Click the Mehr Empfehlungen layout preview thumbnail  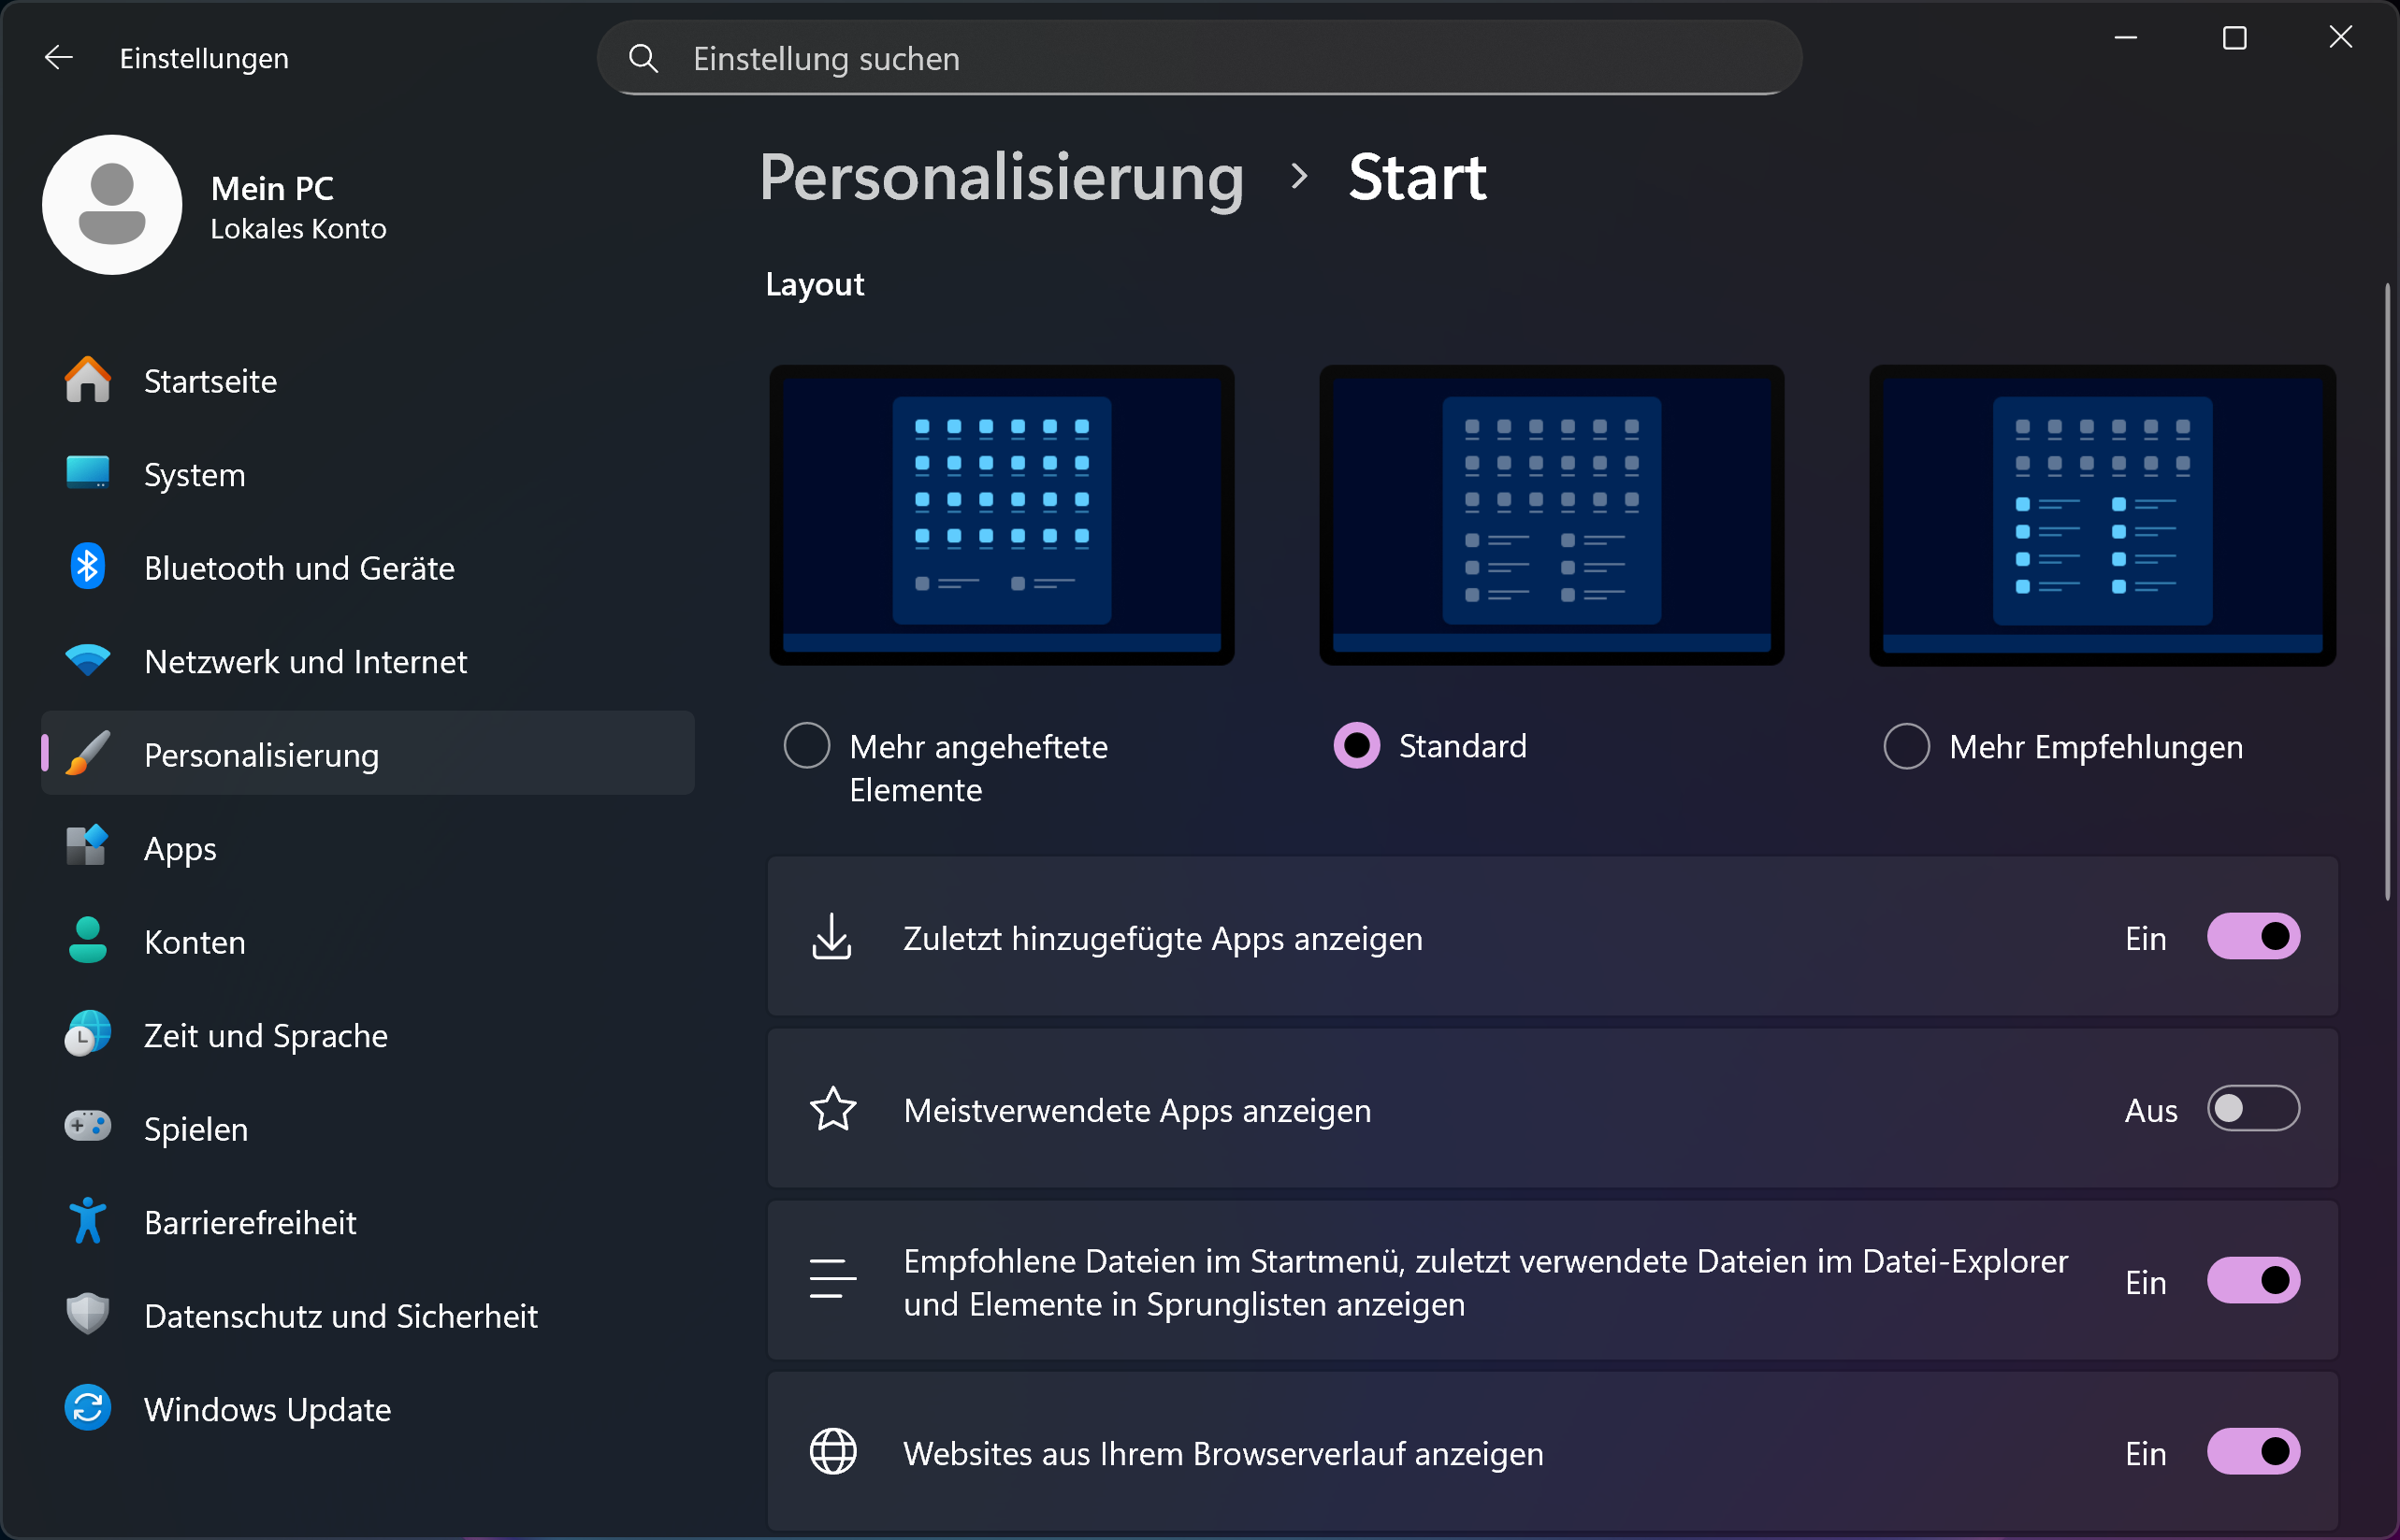coord(2102,515)
